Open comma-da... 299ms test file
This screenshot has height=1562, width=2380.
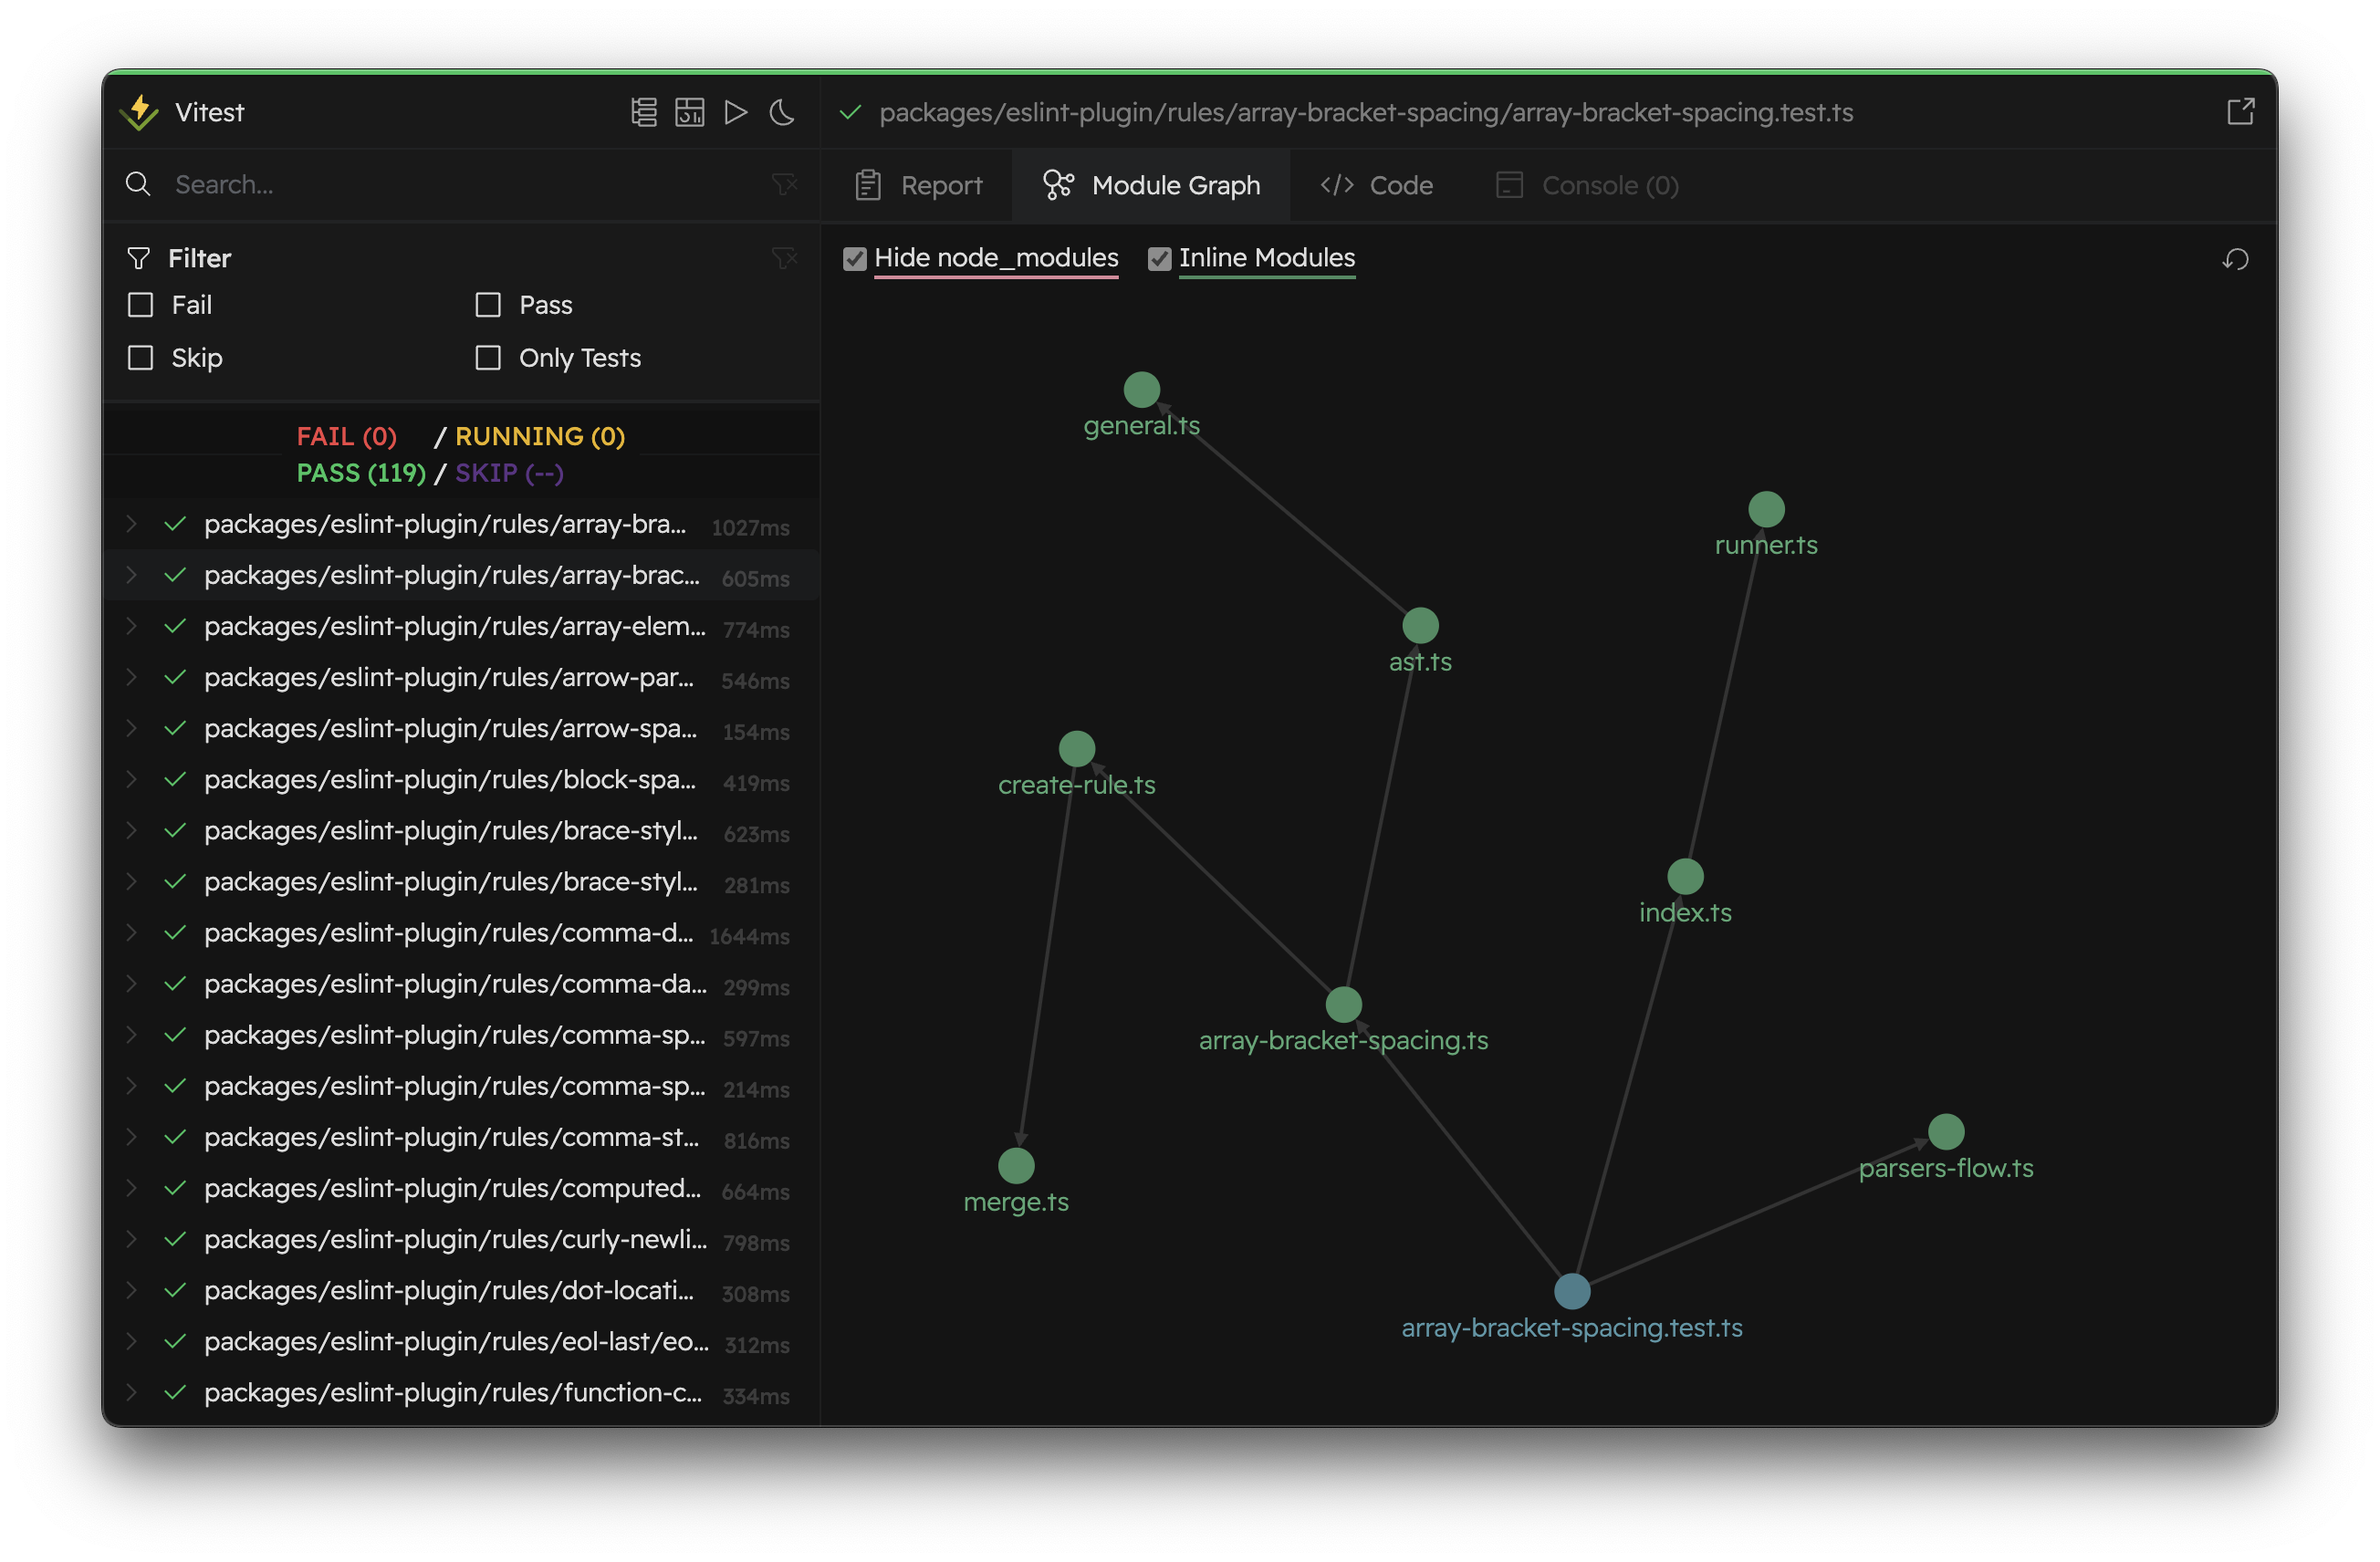tap(461, 984)
